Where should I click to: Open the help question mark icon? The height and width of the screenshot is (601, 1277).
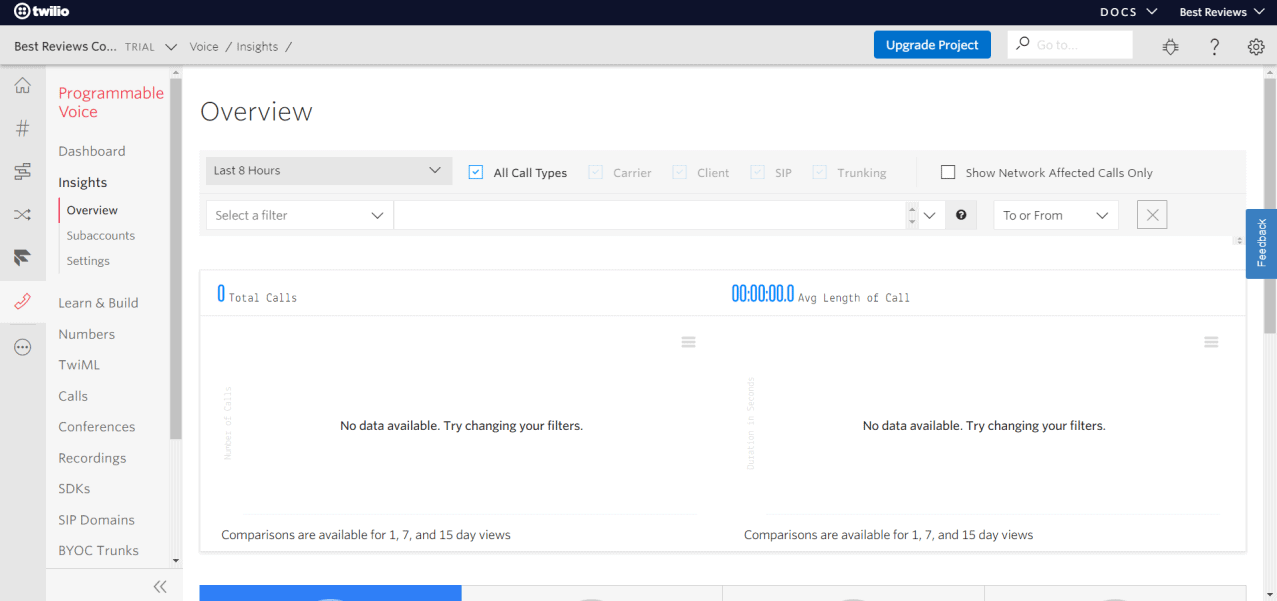point(1214,46)
